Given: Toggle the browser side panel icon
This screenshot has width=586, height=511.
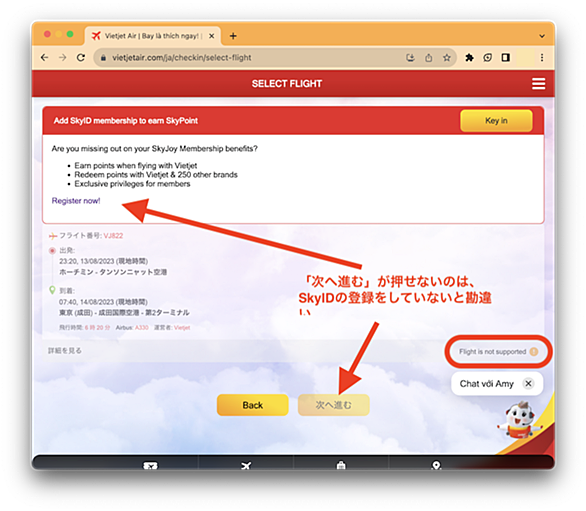Looking at the screenshot, I should [506, 58].
